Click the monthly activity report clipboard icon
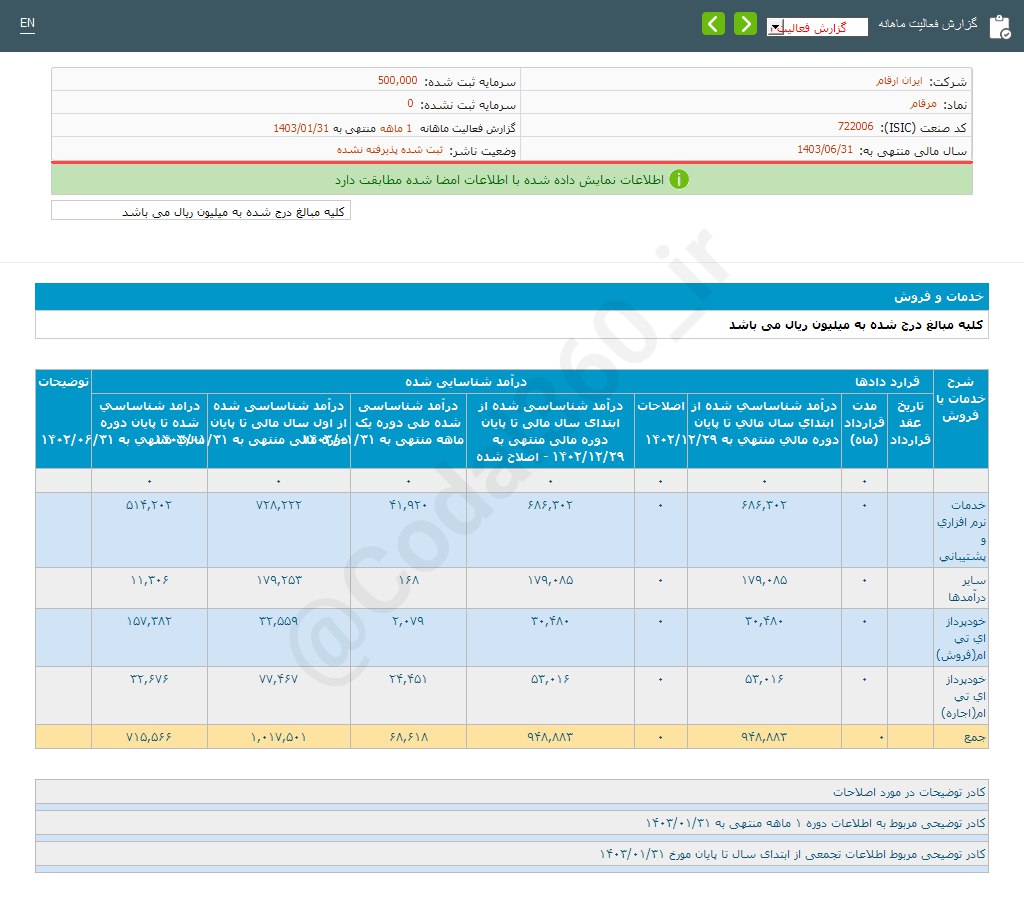The width and height of the screenshot is (1024, 913). (999, 26)
